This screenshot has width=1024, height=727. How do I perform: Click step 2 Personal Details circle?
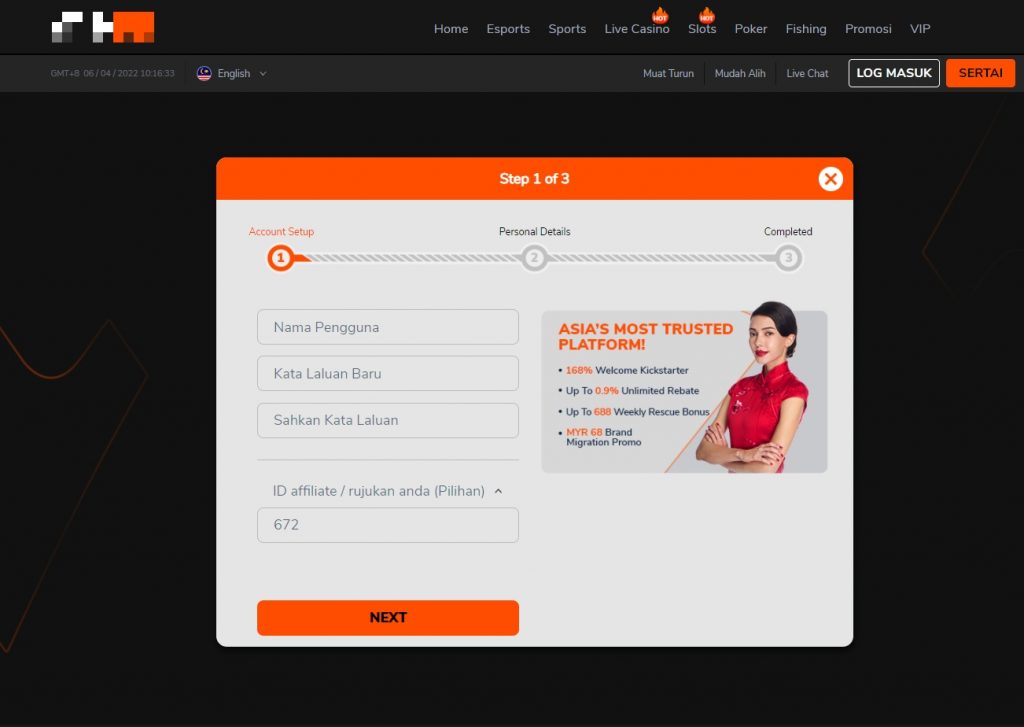tap(534, 258)
